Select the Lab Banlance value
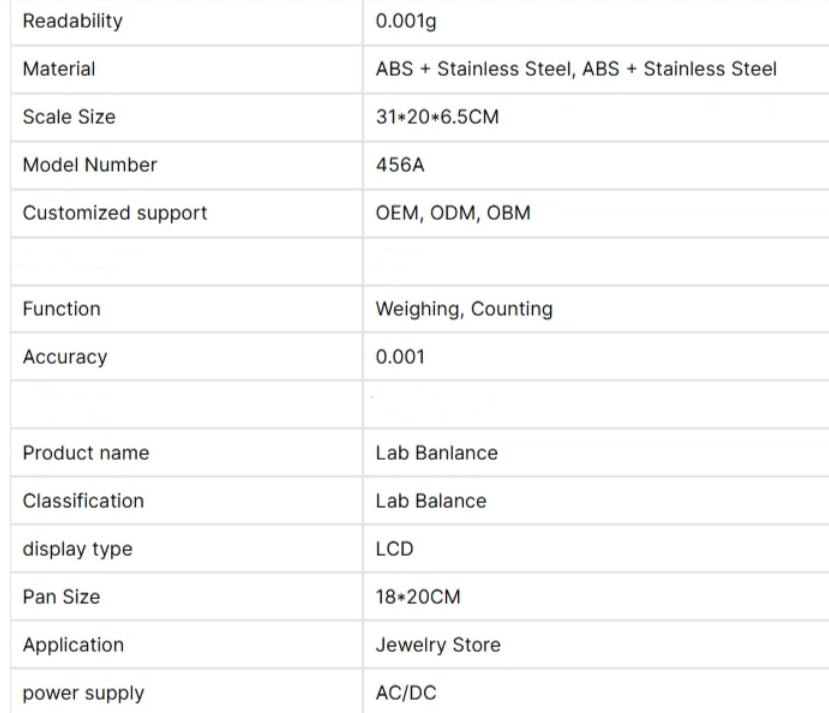 click(x=437, y=453)
